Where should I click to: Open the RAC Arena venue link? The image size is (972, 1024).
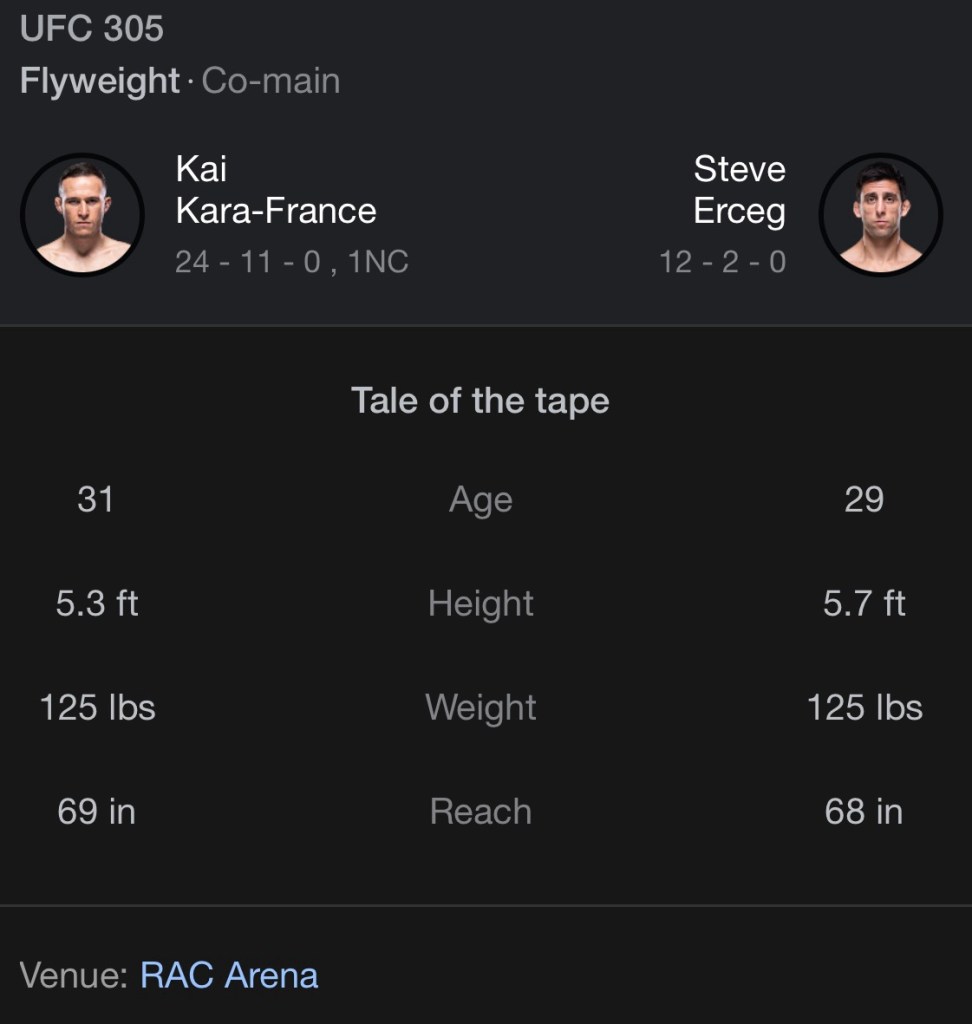(229, 975)
